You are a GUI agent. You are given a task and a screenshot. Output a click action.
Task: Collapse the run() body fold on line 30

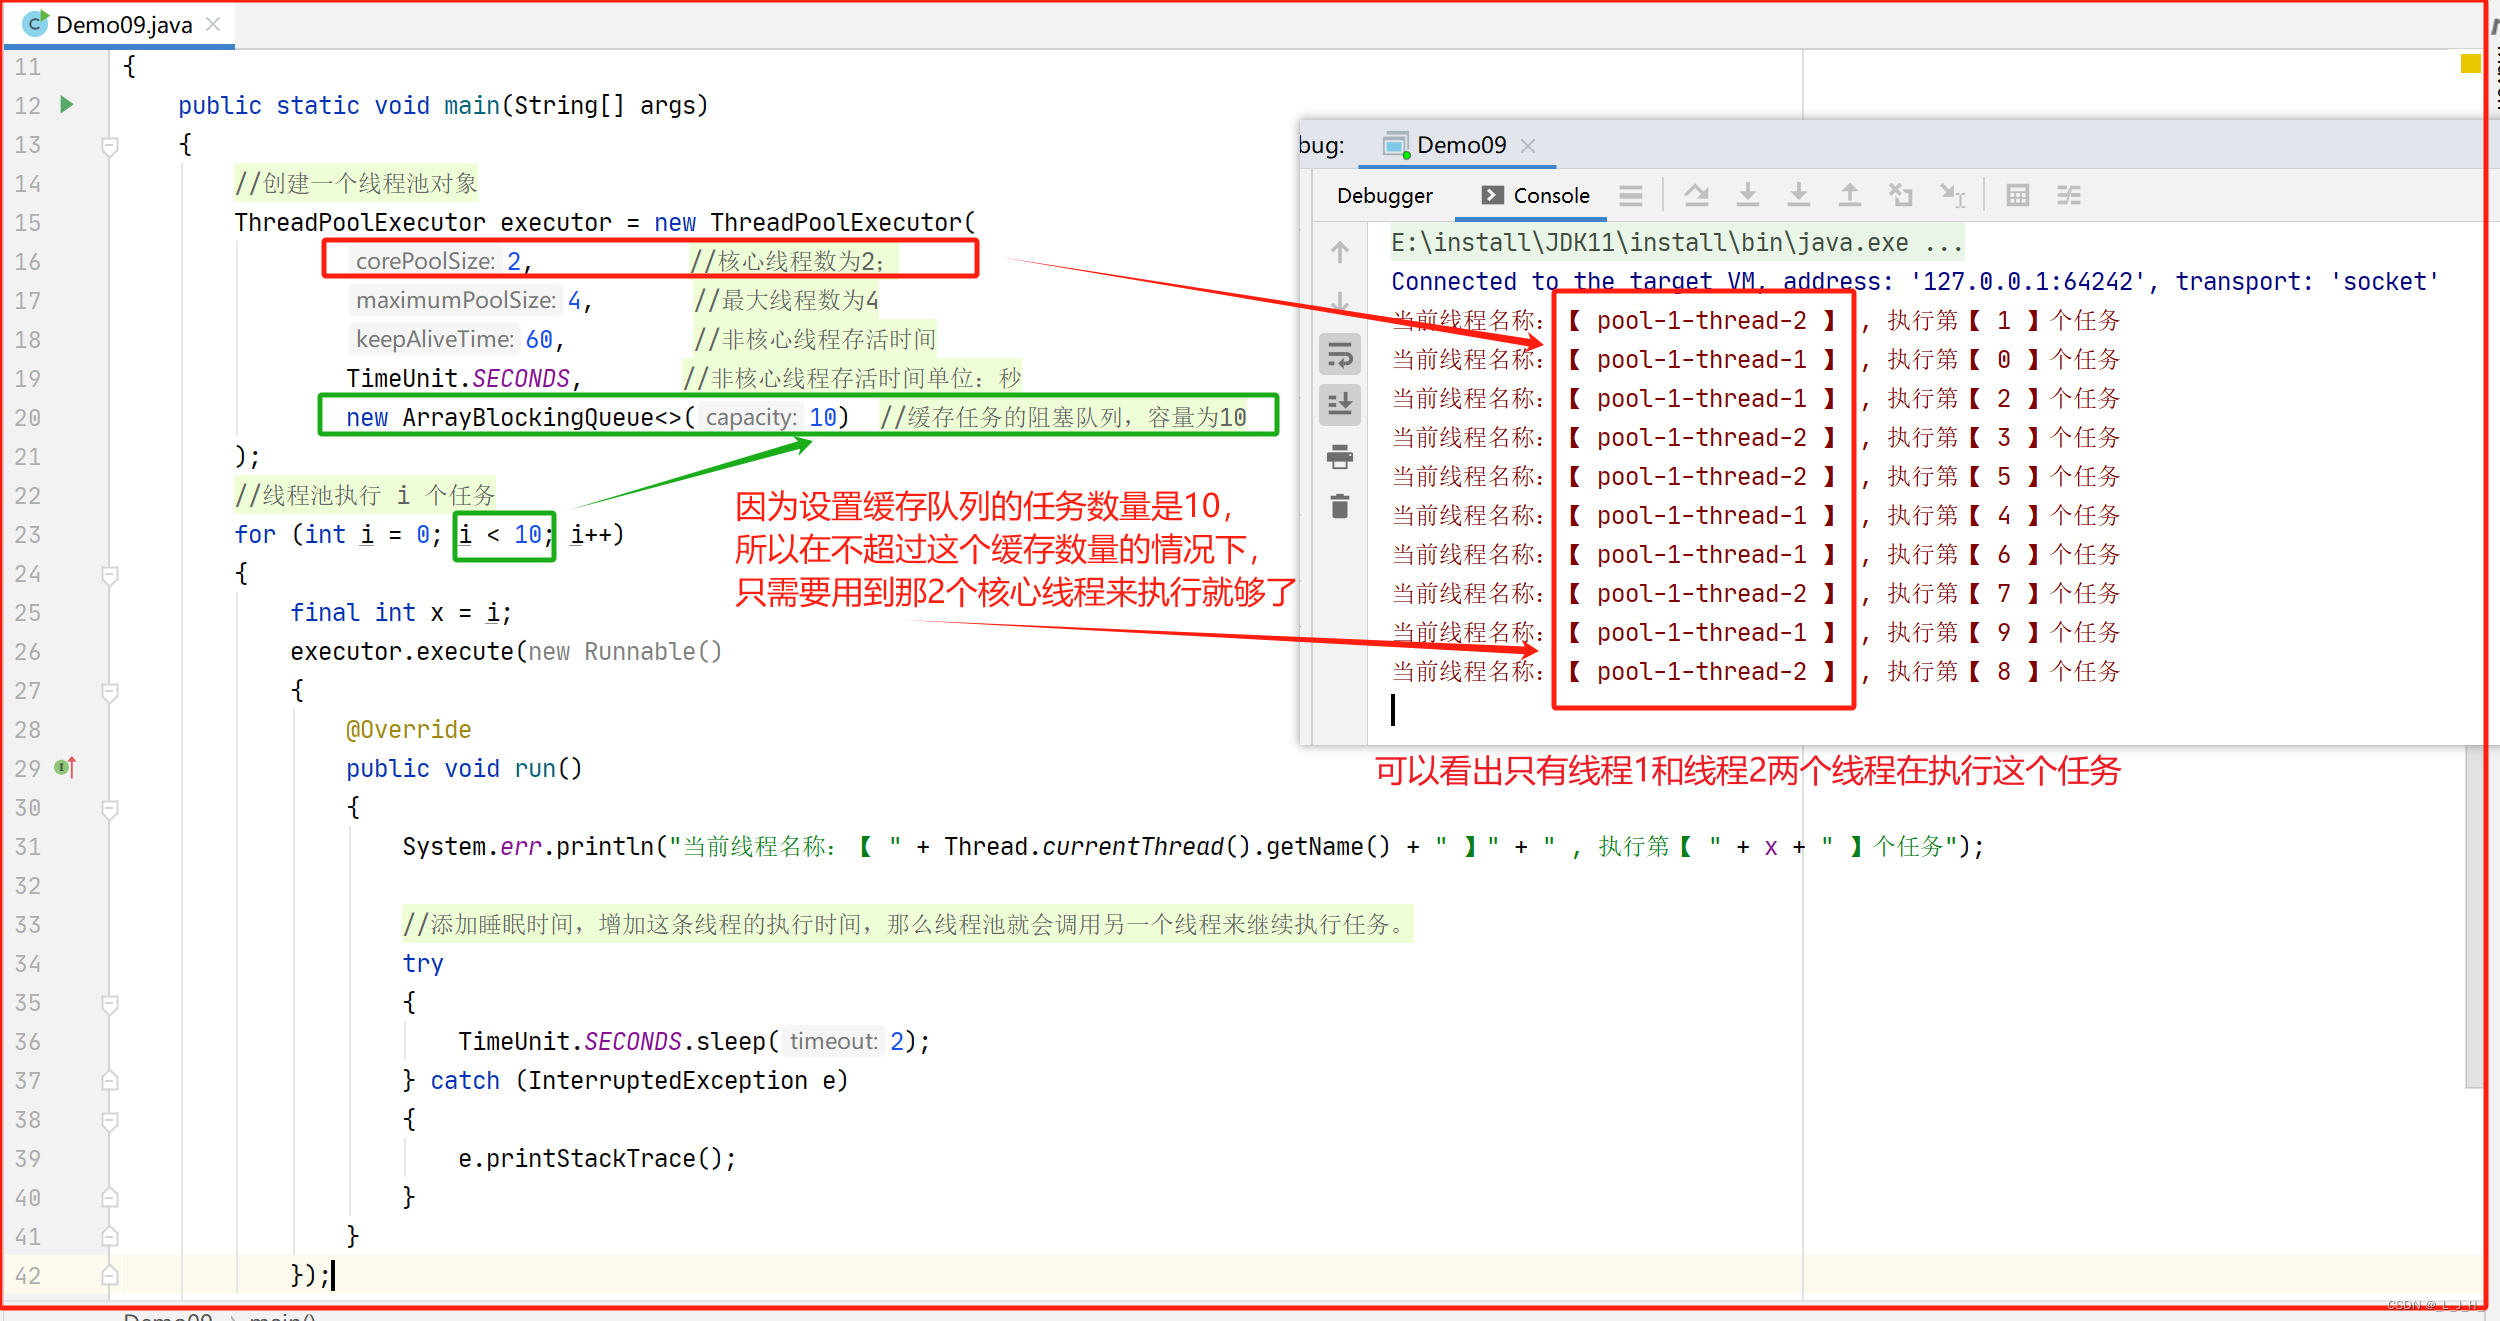[110, 809]
